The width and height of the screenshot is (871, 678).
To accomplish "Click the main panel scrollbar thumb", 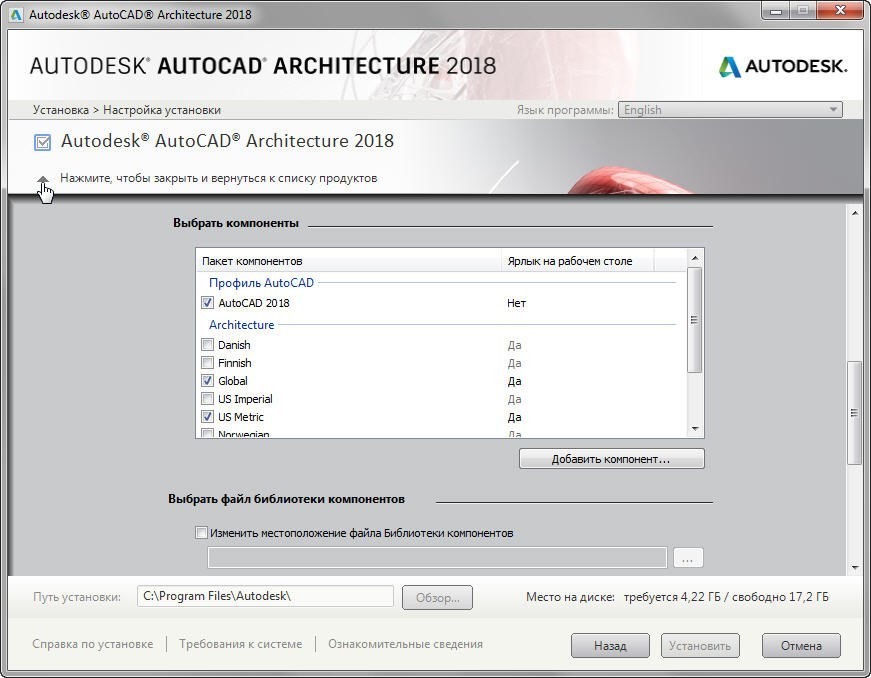I will click(854, 413).
